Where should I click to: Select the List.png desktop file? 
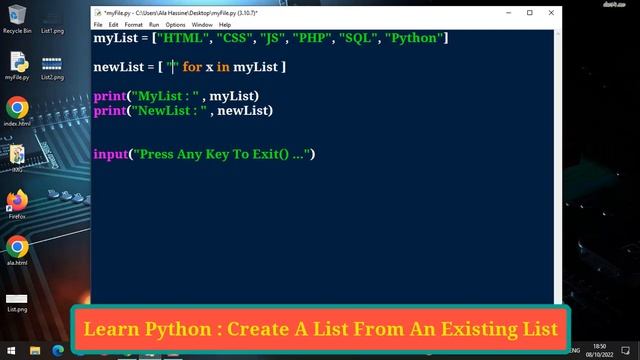[17, 303]
